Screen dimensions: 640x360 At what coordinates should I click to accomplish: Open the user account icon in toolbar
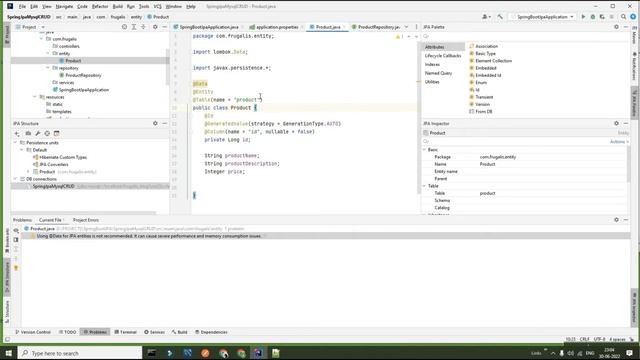click(x=485, y=17)
